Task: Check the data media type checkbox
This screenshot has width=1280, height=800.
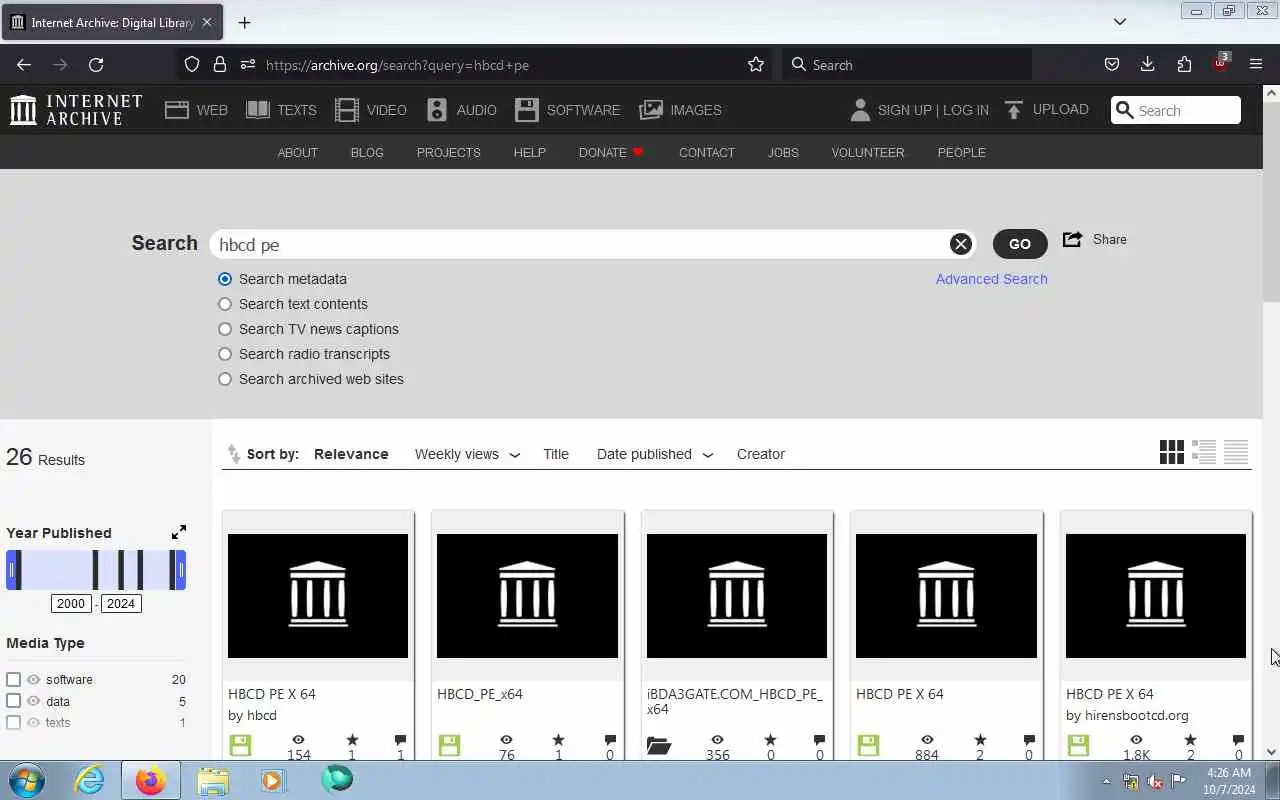Action: (14, 701)
